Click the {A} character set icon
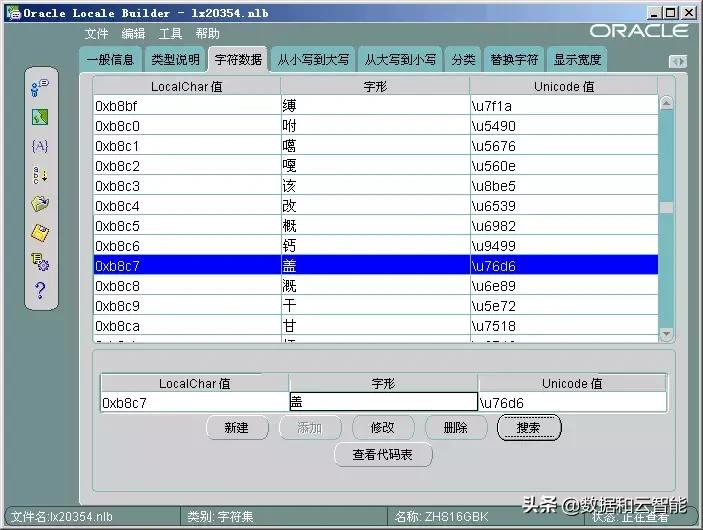This screenshot has height=530, width=703. pos(40,146)
